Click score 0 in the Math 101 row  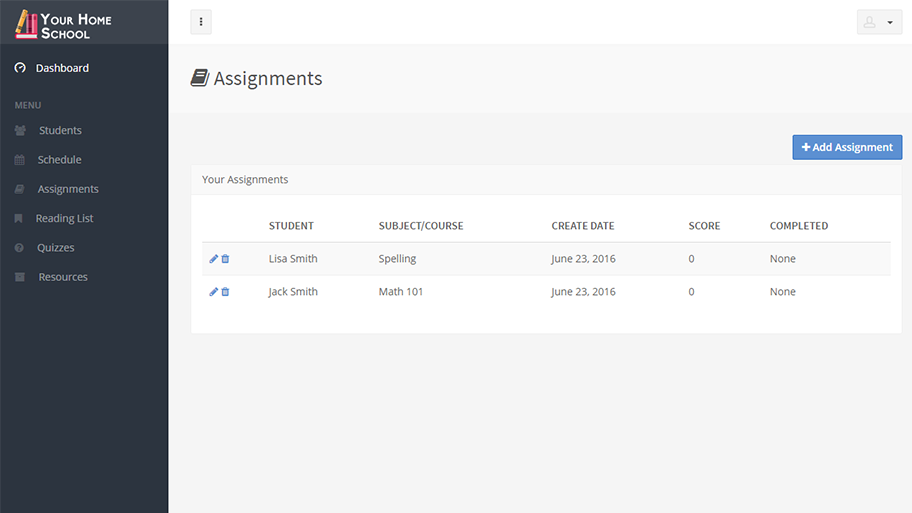[691, 292]
